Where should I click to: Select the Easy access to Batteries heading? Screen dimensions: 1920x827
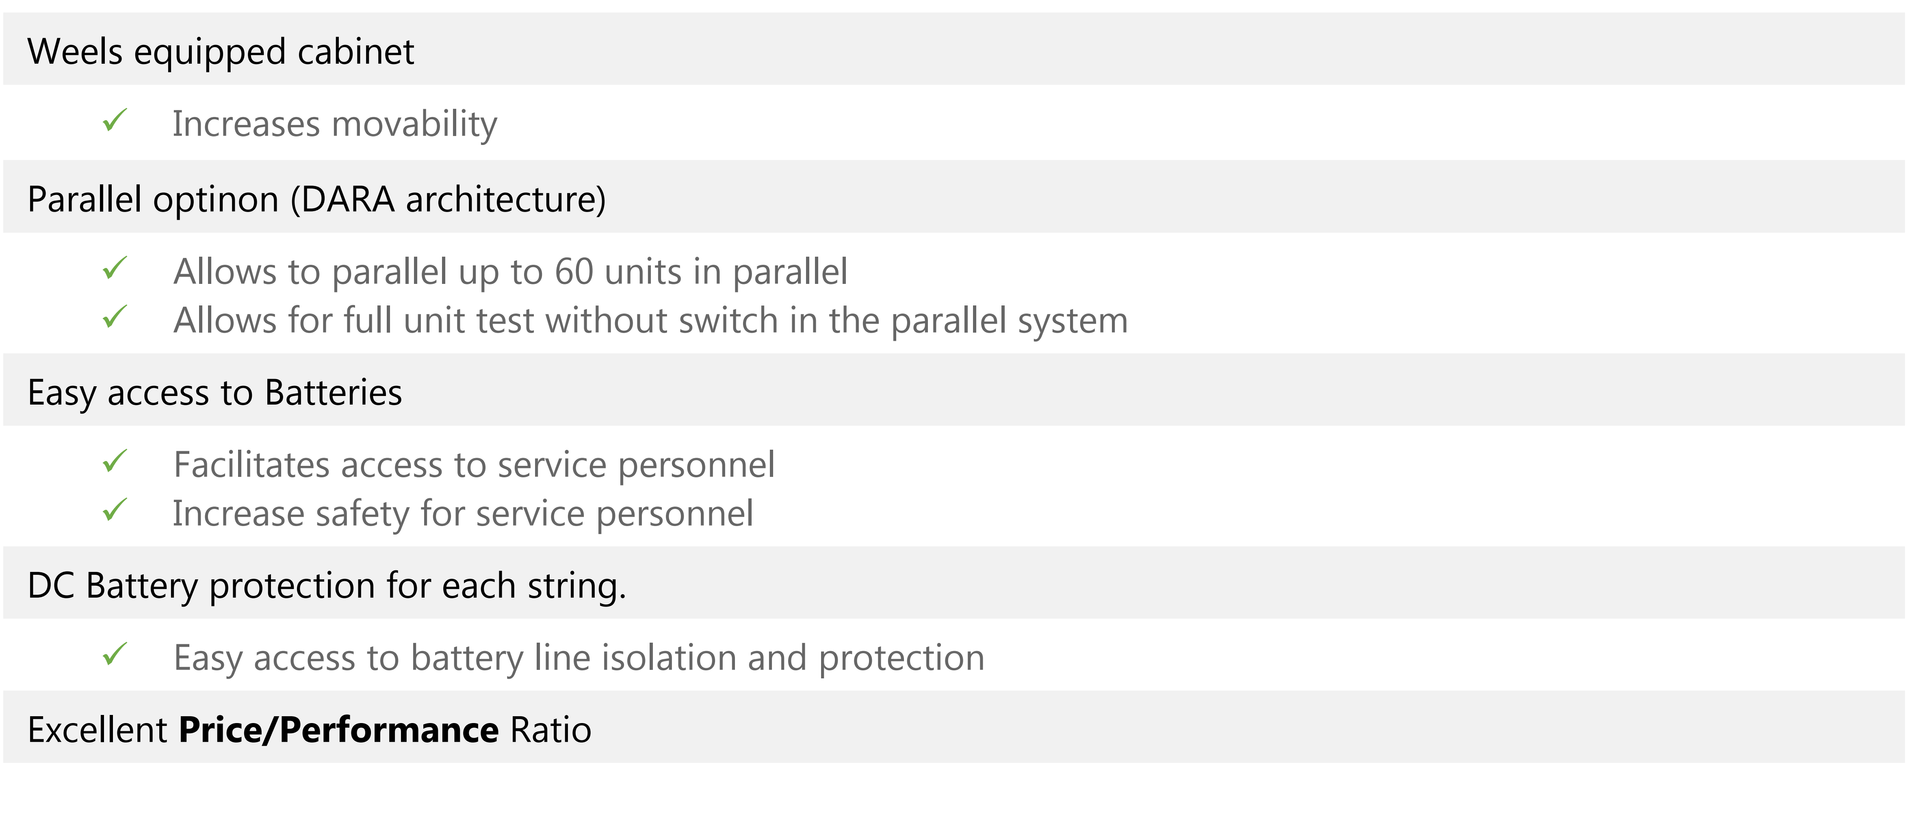coord(214,392)
